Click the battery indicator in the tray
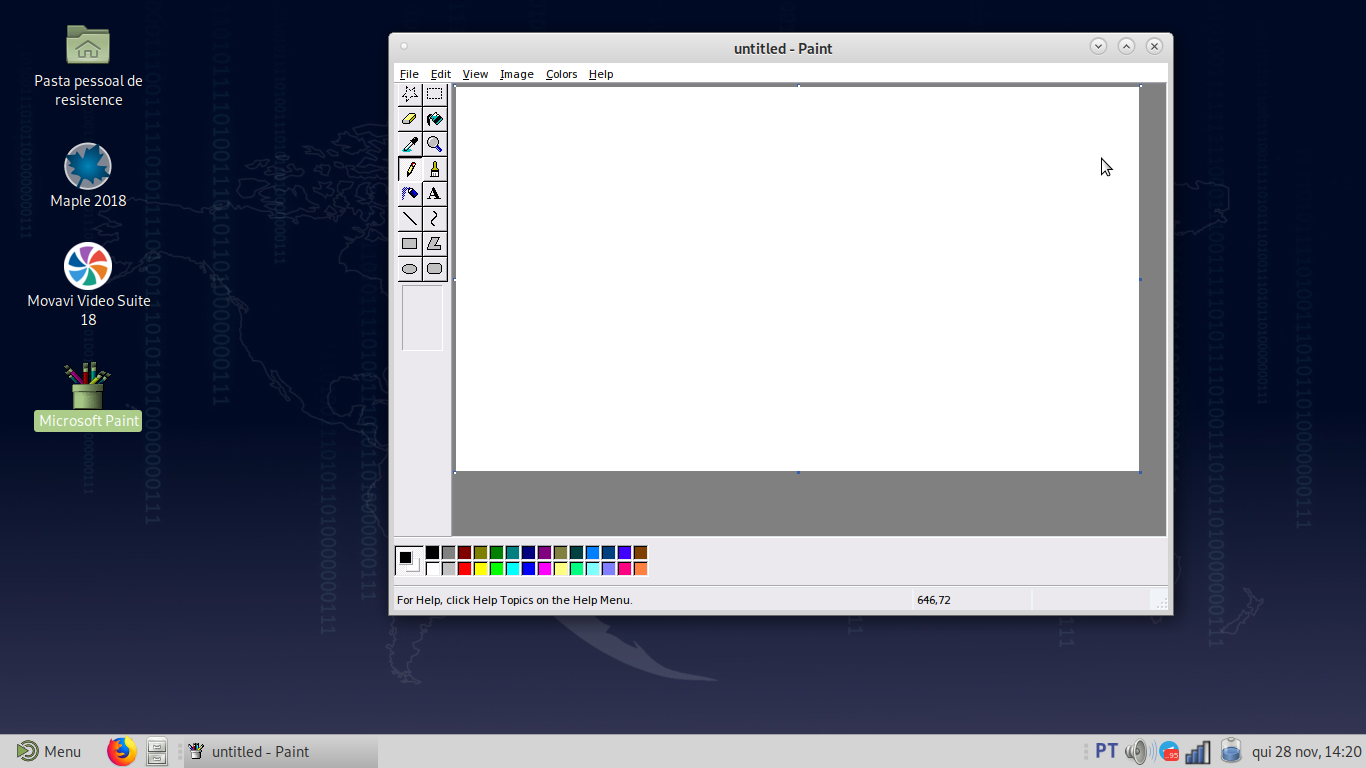 (1231, 750)
